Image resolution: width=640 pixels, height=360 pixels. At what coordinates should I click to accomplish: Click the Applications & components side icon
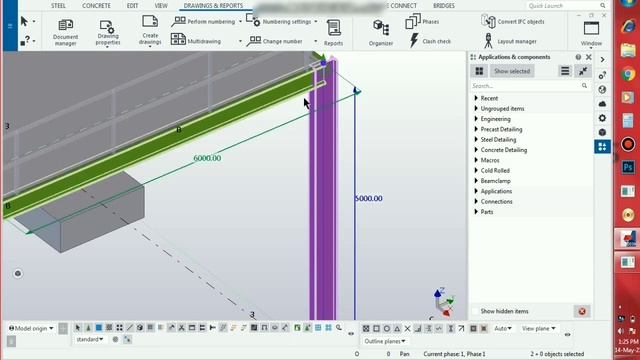pyautogui.click(x=602, y=147)
